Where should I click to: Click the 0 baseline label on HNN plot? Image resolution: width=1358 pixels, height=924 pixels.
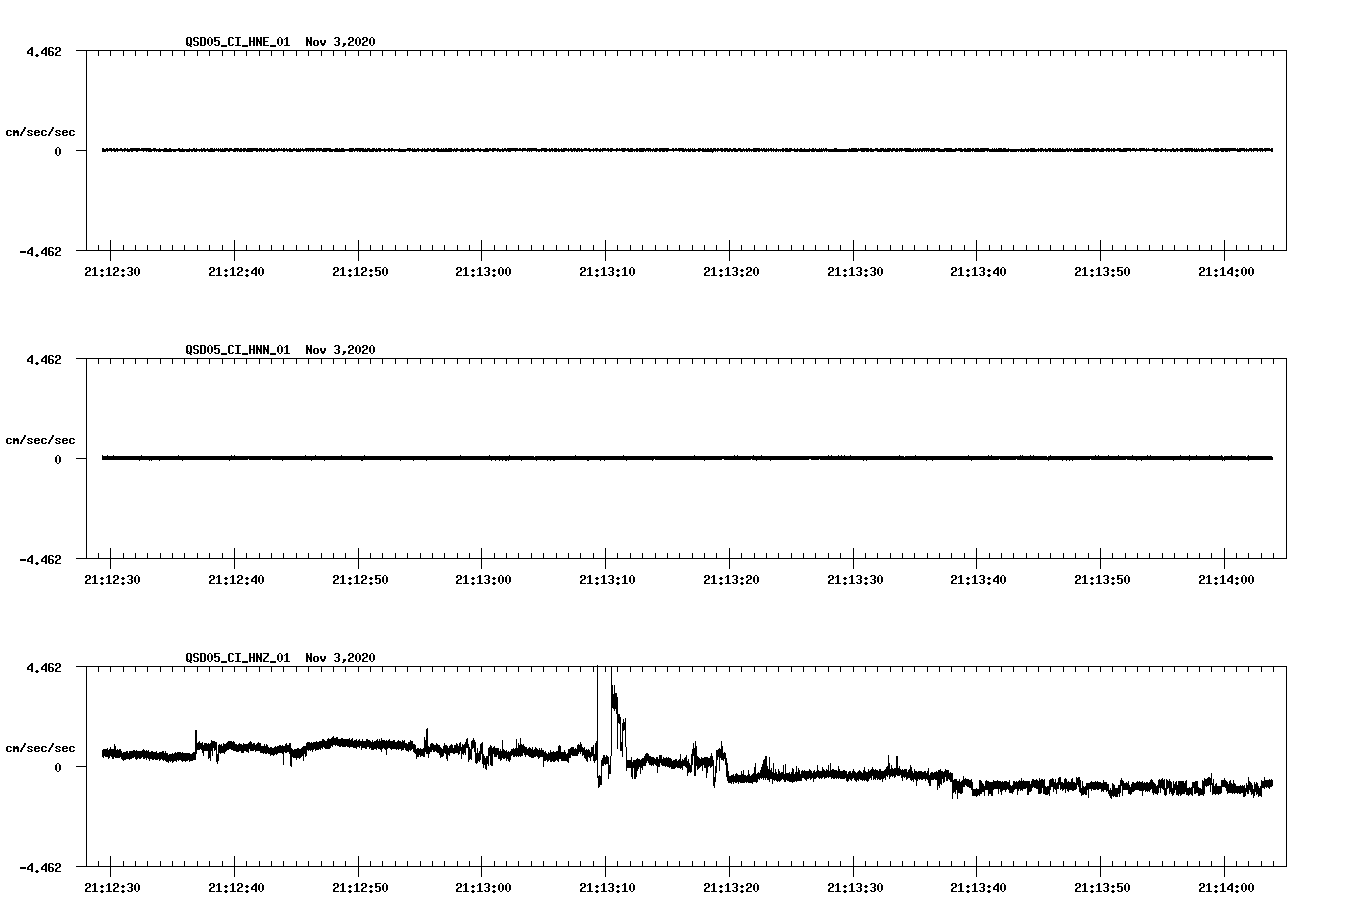pyautogui.click(x=57, y=459)
